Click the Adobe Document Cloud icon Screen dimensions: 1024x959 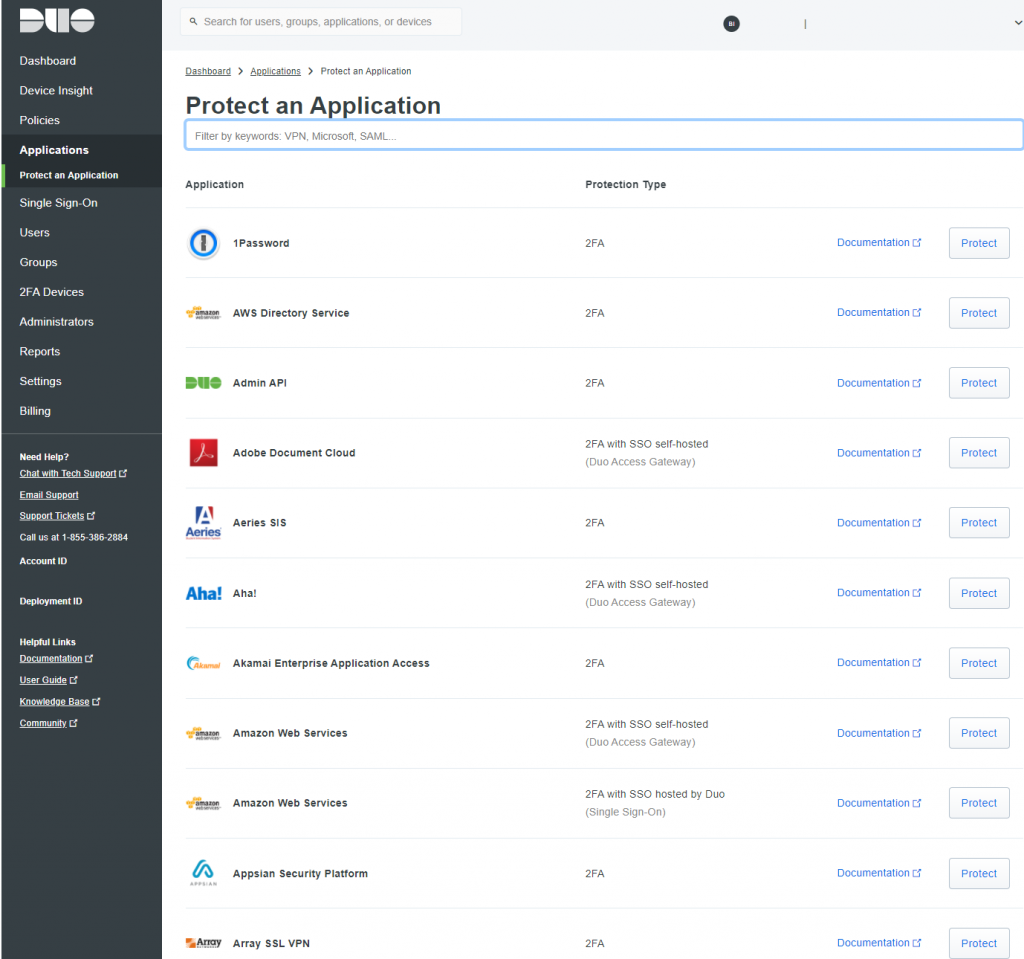point(203,453)
